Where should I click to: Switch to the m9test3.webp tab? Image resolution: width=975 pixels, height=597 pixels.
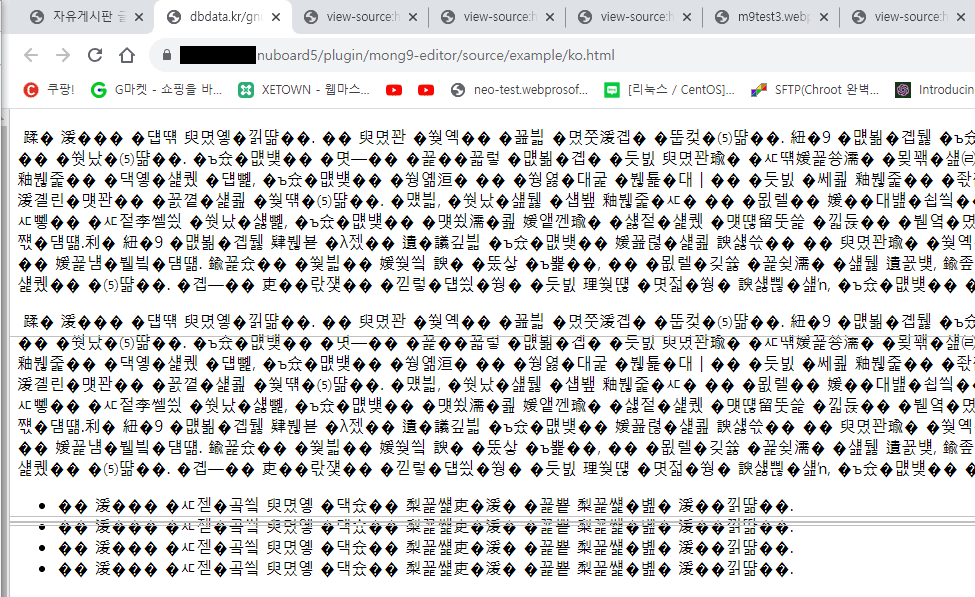point(772,17)
